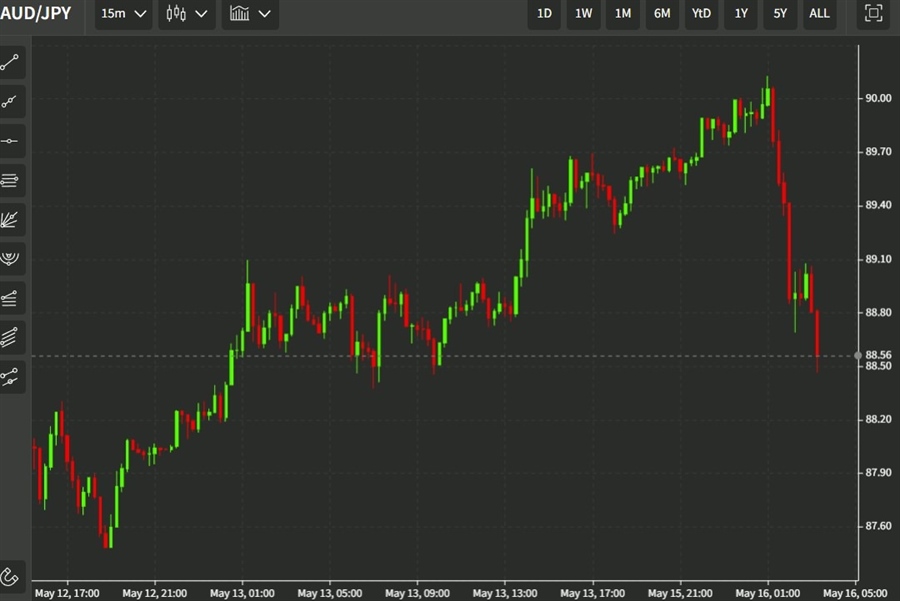The width and height of the screenshot is (900, 601).
Task: Toggle the magnet snap mode
Action: 12,576
